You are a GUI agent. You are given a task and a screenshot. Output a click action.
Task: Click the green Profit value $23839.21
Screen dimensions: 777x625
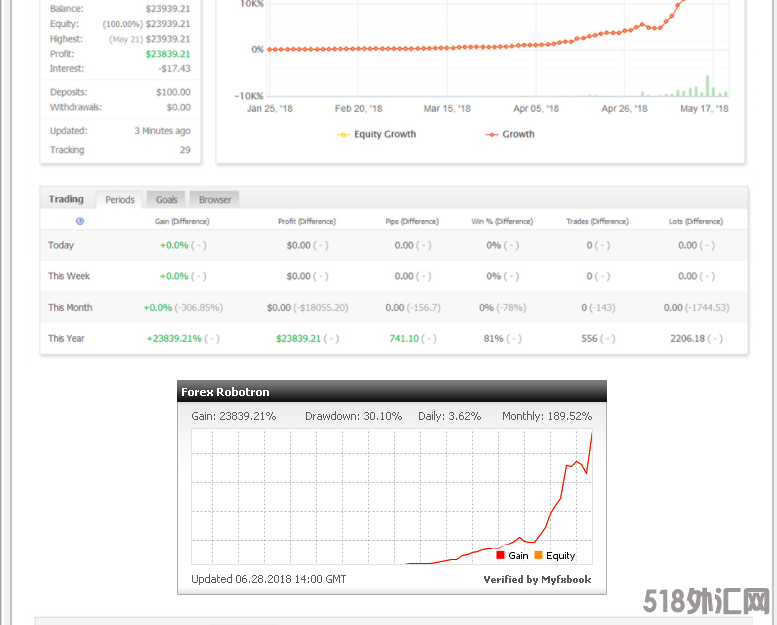pyautogui.click(x=167, y=54)
